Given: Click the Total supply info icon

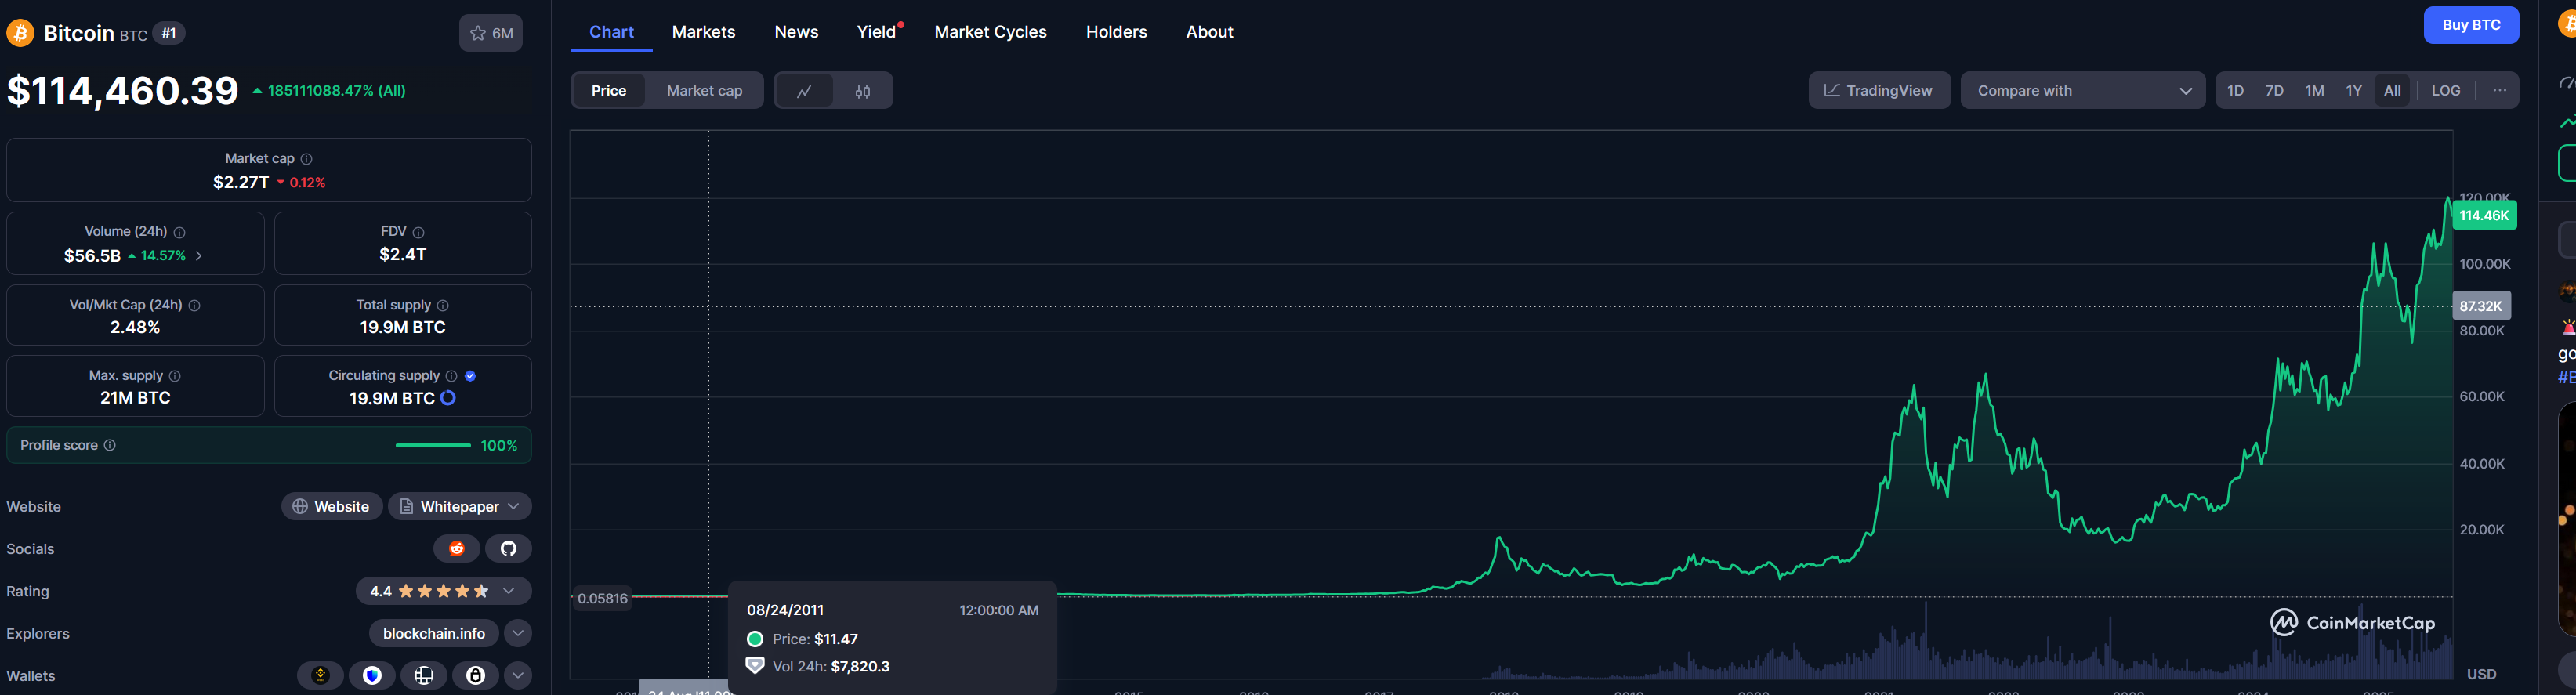Looking at the screenshot, I should tap(443, 305).
